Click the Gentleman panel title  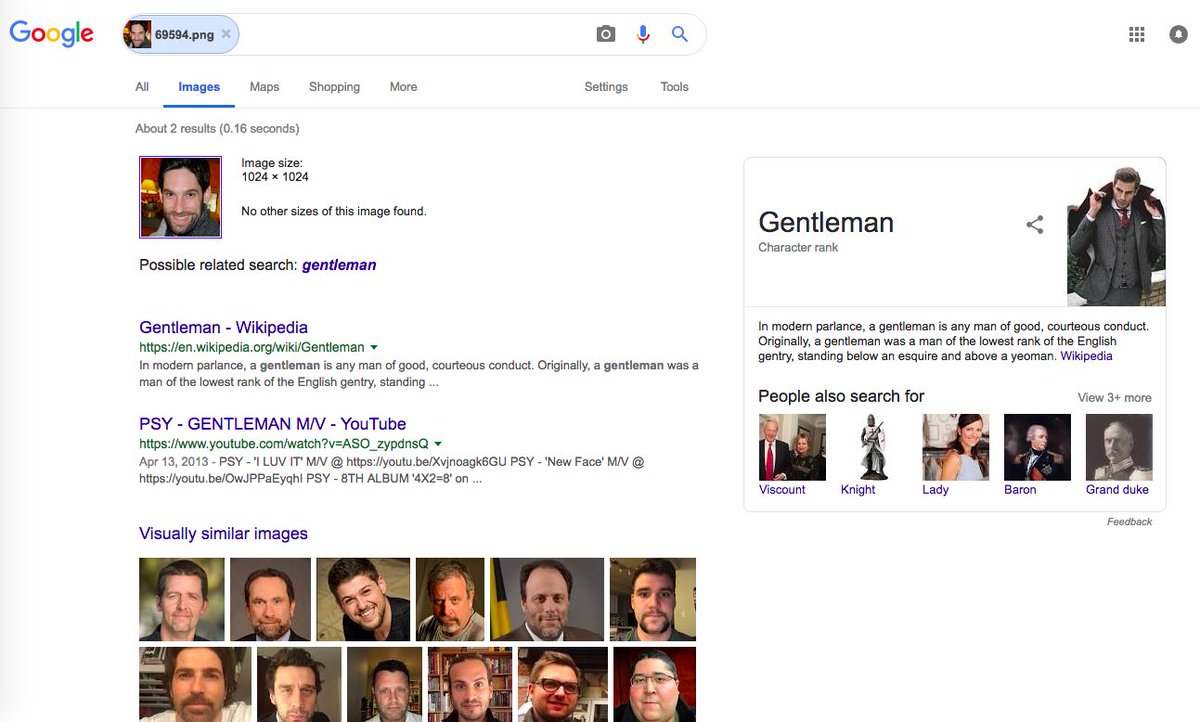click(826, 222)
